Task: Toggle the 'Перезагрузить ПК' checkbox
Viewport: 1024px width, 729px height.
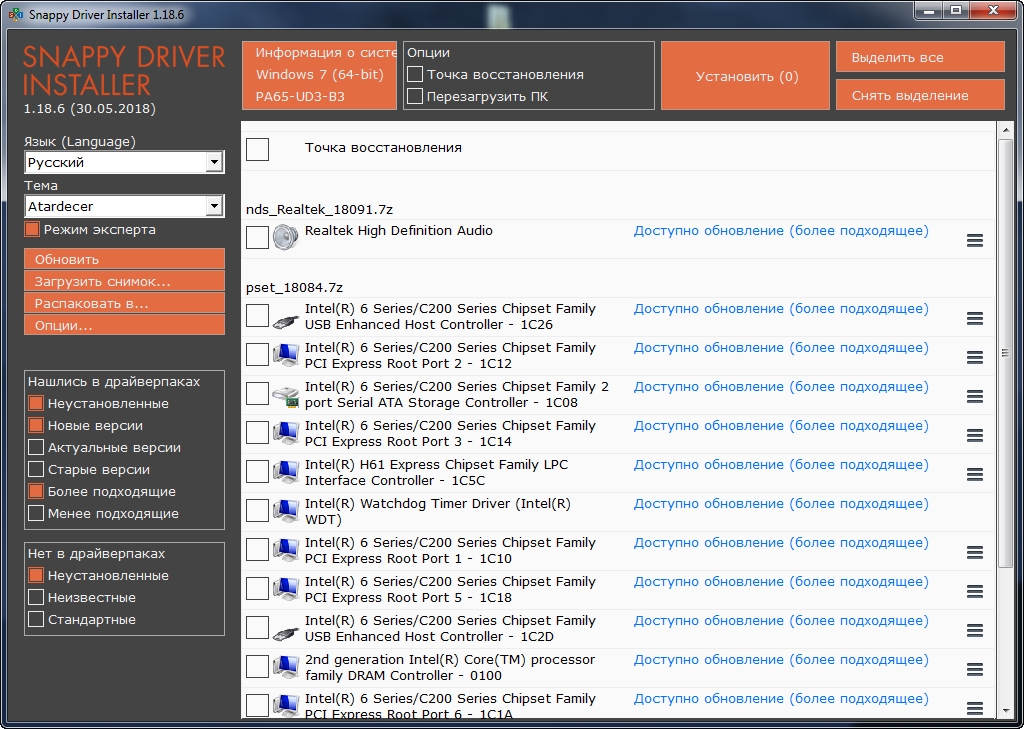Action: pos(415,97)
